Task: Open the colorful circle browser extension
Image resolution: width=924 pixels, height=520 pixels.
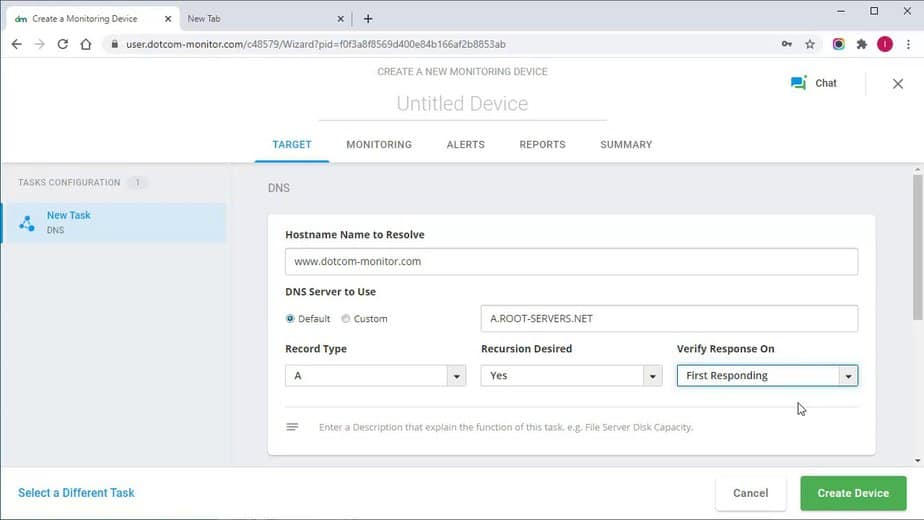Action: (839, 44)
